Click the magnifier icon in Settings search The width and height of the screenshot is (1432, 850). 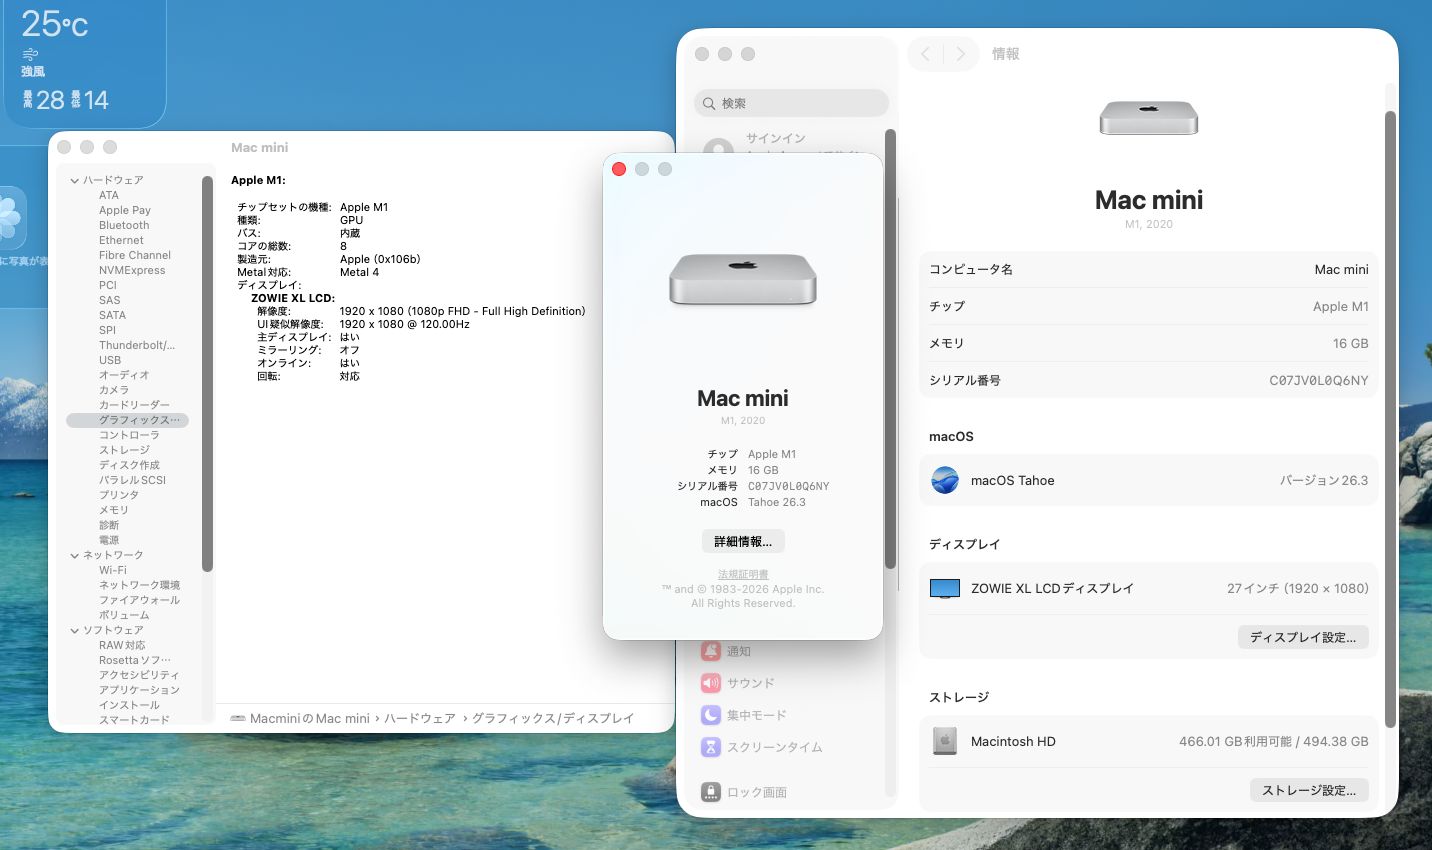[709, 103]
